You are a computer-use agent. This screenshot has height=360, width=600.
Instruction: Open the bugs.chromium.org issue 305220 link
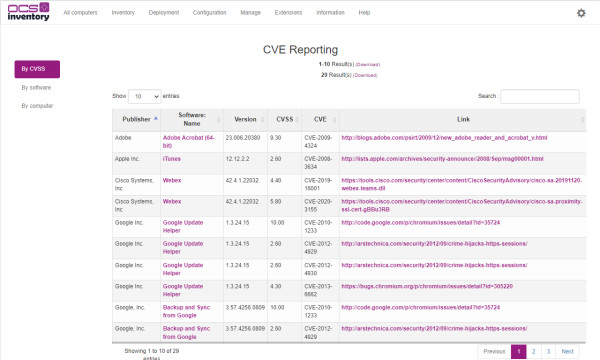tap(427, 286)
